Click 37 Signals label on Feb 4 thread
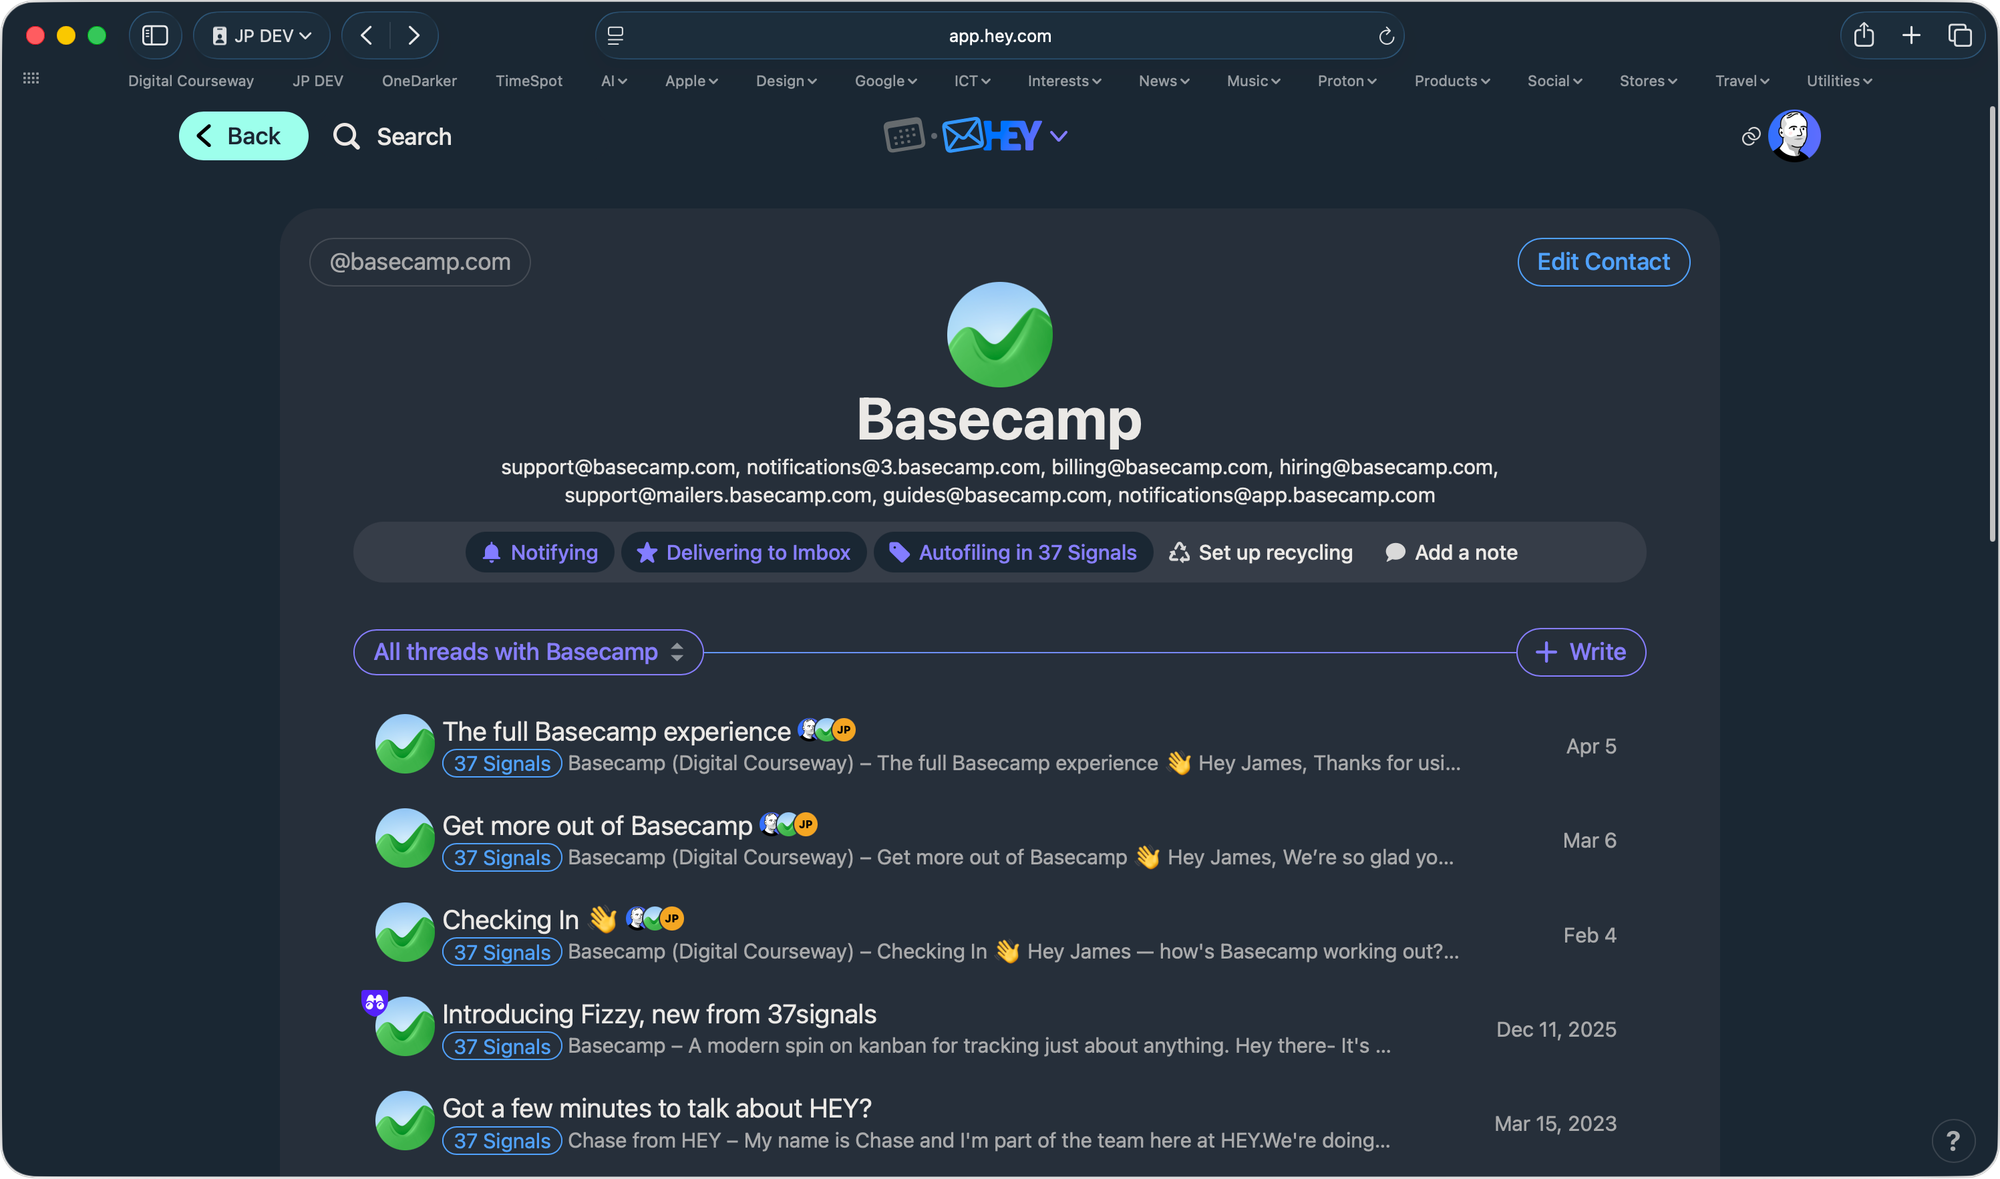 (502, 952)
